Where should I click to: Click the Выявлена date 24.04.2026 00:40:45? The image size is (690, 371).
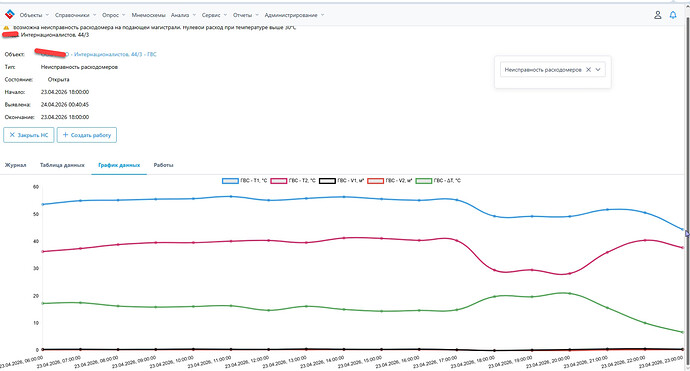(x=65, y=105)
